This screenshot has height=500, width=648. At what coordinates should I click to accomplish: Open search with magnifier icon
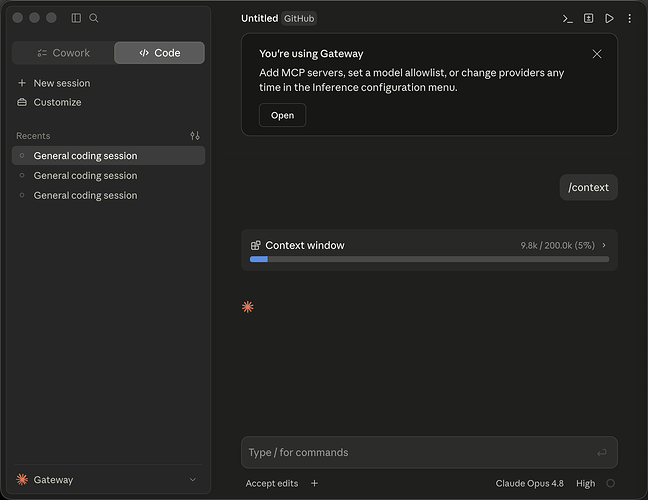(x=94, y=18)
